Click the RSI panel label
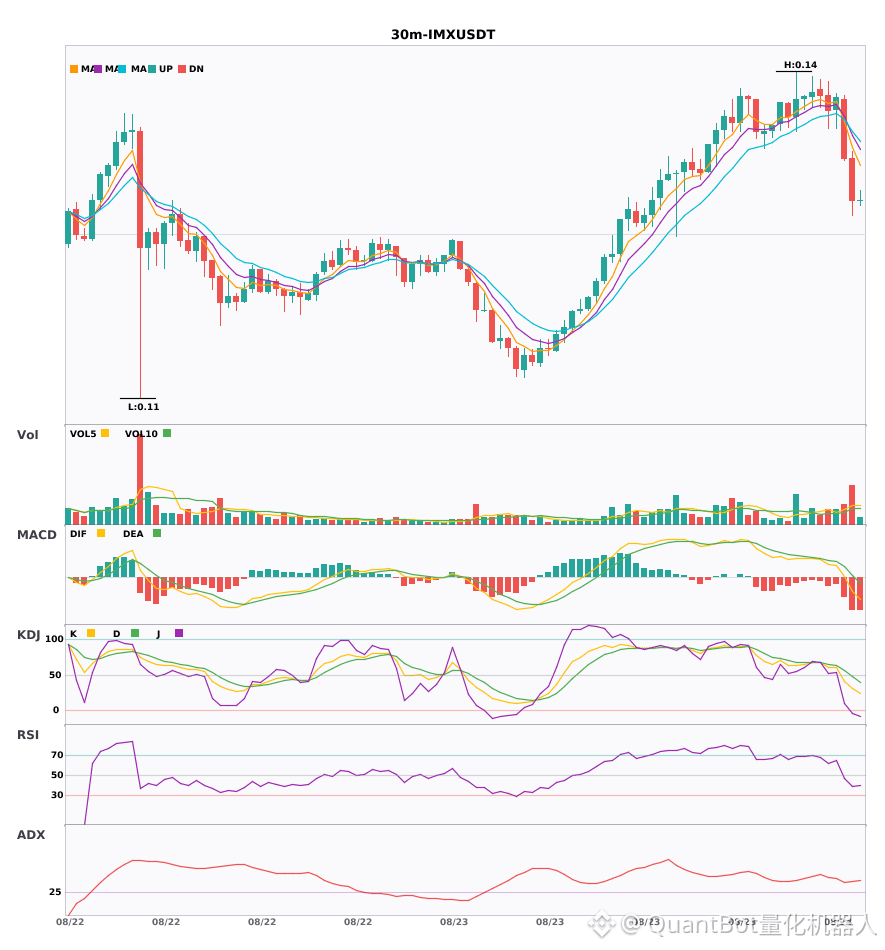Viewport: 885px width, 950px height. coord(28,735)
